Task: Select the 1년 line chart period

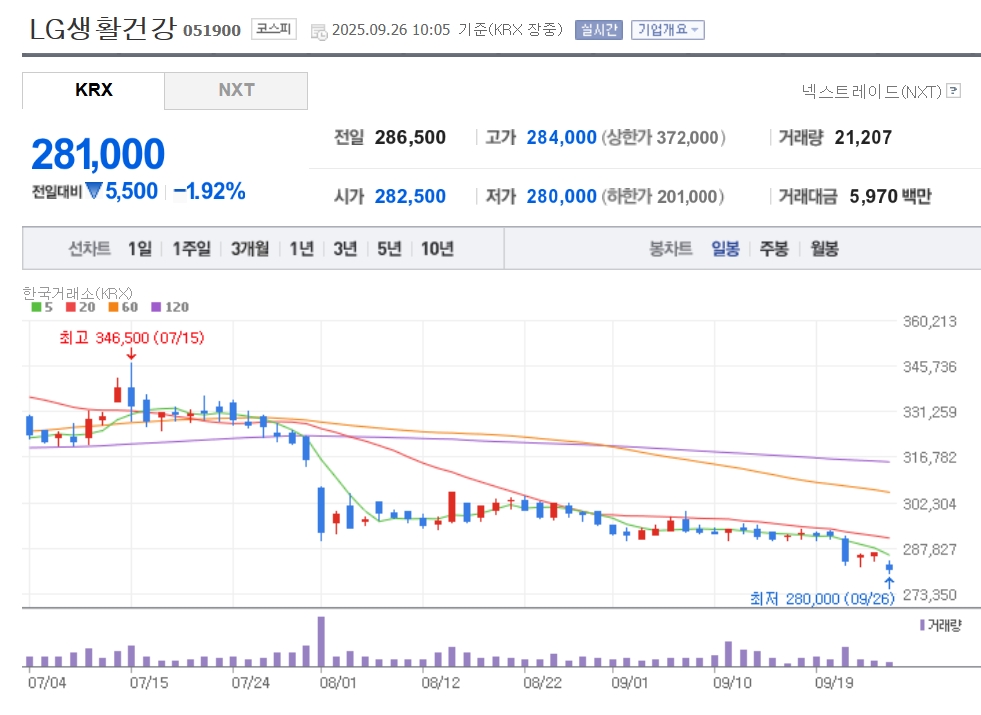Action: tap(302, 249)
